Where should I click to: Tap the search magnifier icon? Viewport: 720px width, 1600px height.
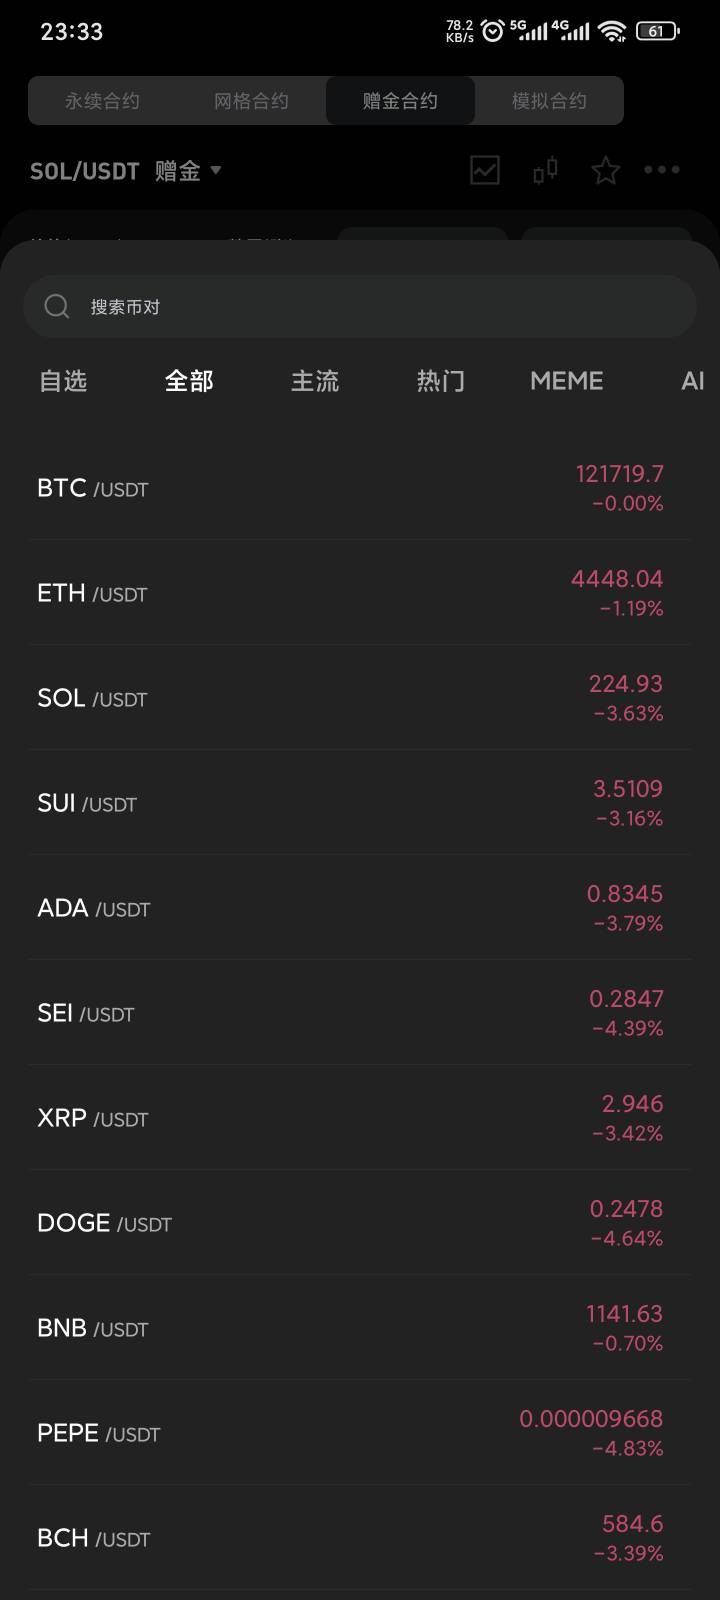pos(57,306)
